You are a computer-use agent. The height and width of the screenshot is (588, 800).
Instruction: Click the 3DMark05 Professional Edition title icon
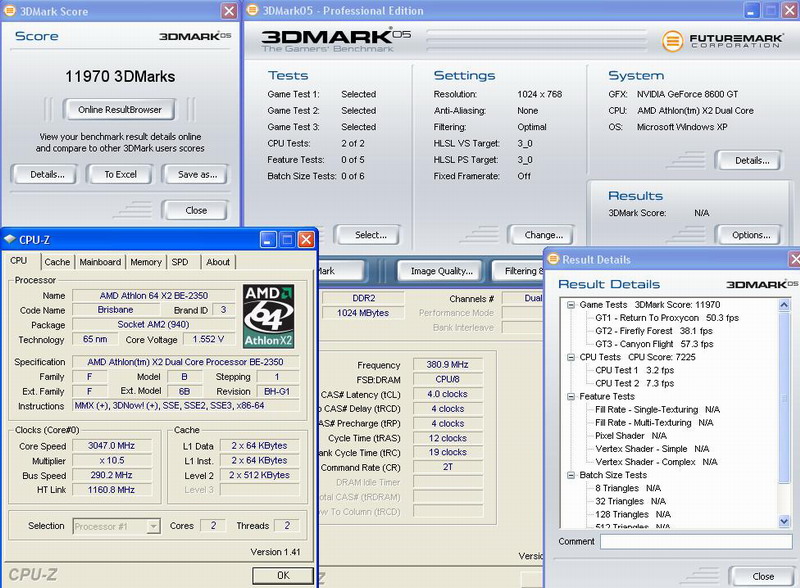coord(252,11)
